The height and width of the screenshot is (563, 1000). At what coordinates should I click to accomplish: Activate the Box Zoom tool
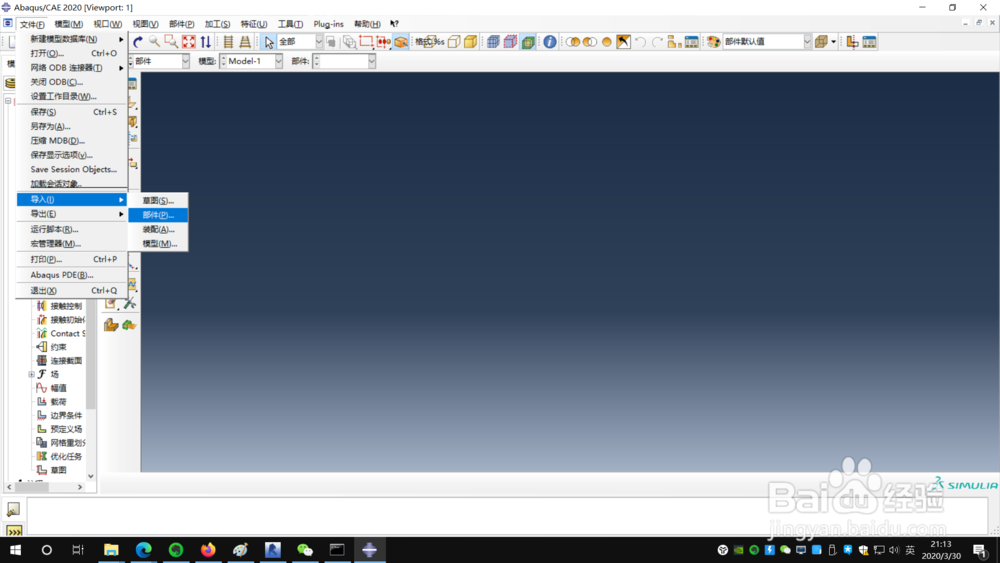(171, 42)
